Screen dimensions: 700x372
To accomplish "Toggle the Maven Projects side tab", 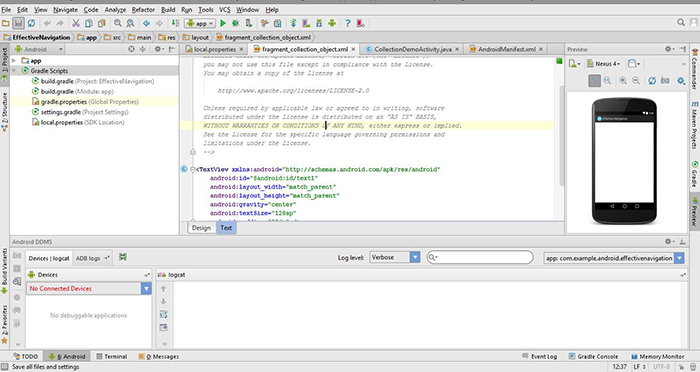I will 695,126.
